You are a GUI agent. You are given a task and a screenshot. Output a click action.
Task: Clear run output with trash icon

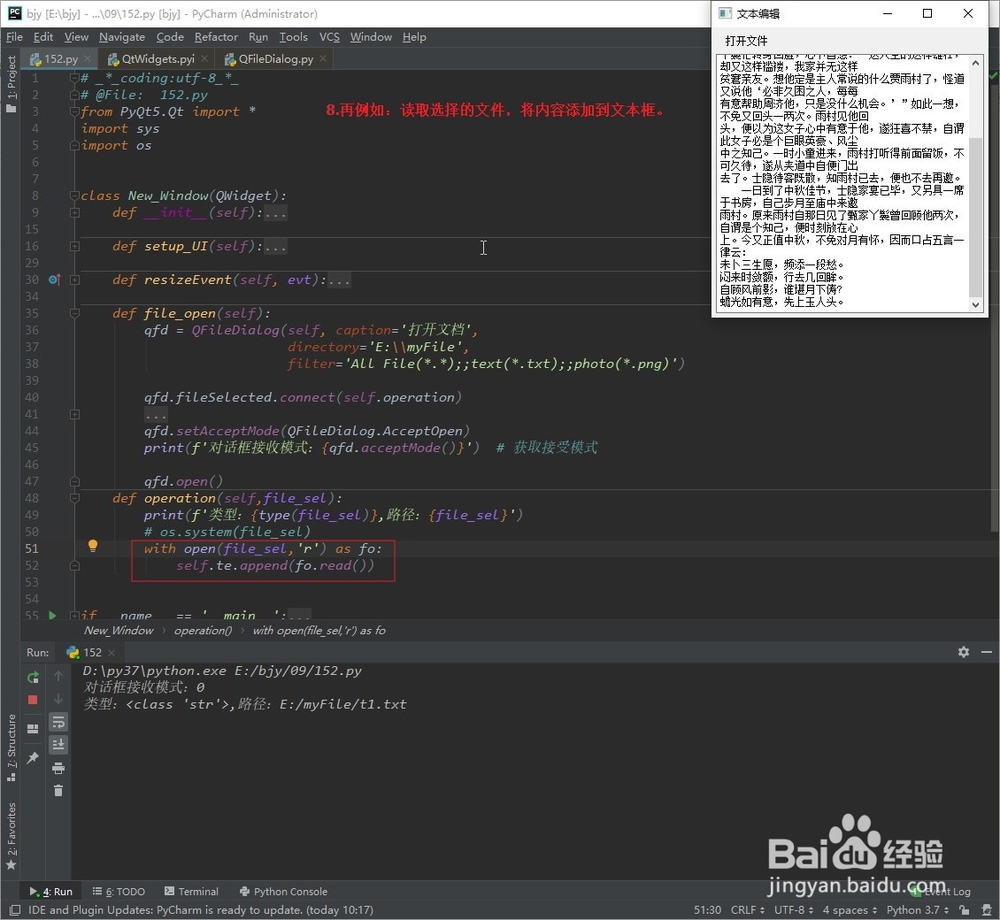pos(58,791)
